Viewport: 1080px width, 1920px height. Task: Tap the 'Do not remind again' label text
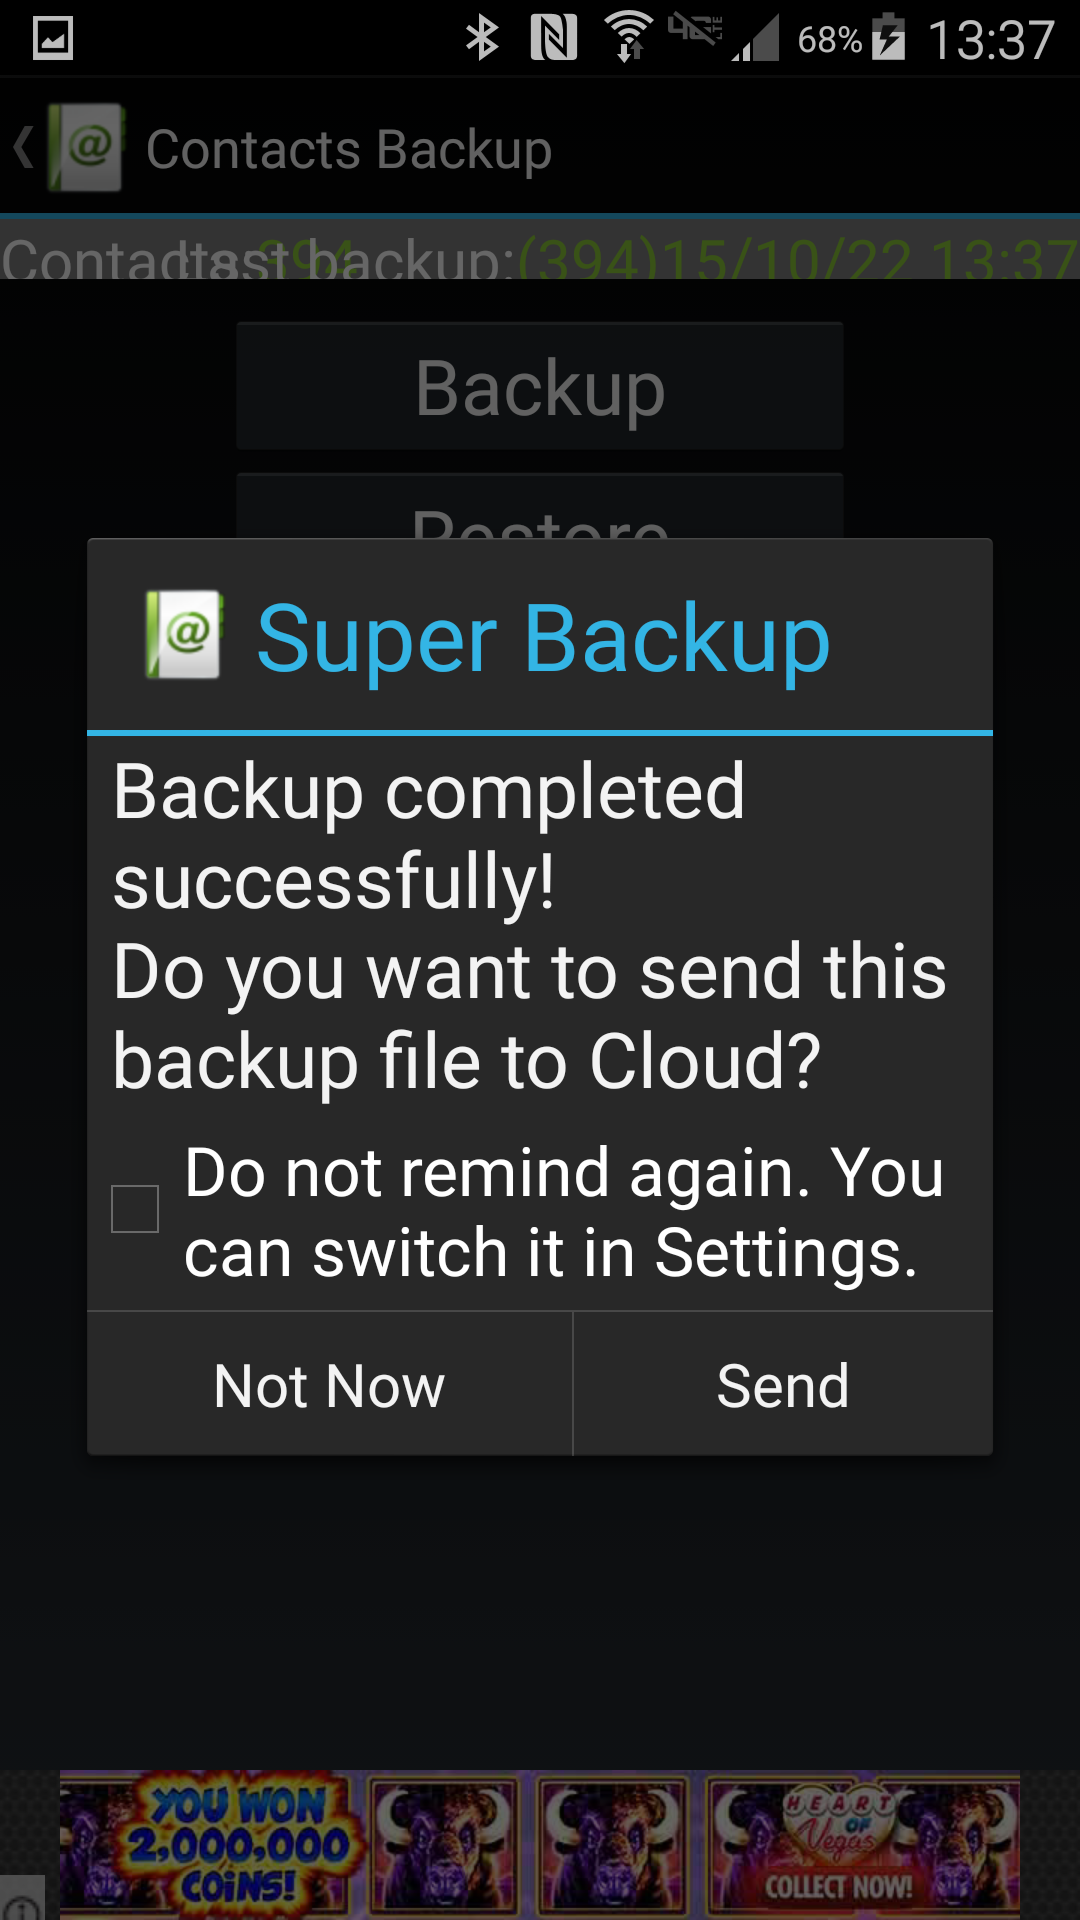pos(564,1212)
